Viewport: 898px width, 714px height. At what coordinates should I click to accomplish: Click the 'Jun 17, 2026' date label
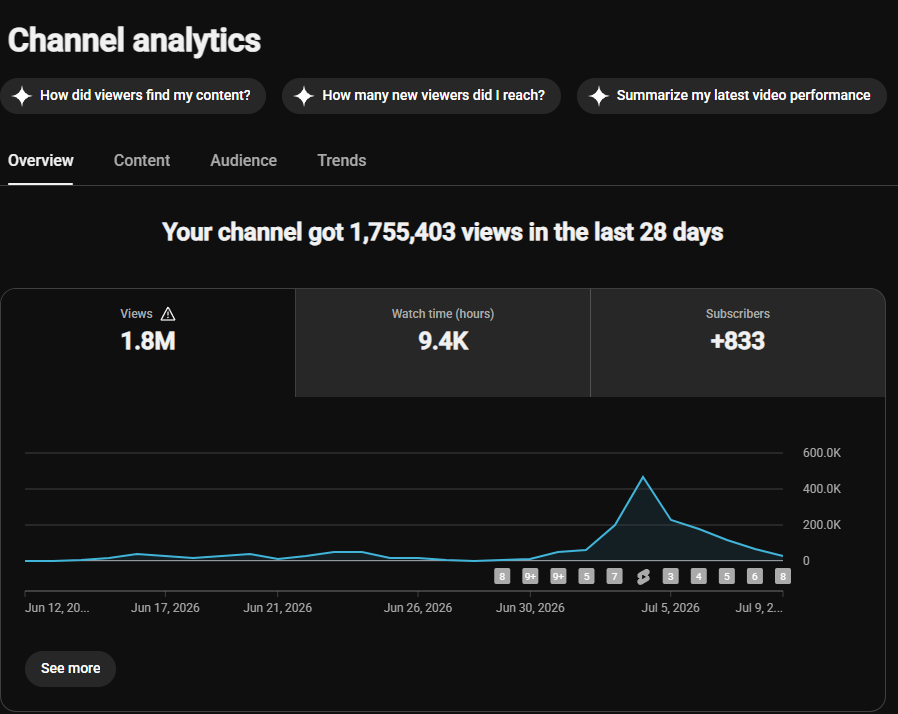tap(165, 608)
